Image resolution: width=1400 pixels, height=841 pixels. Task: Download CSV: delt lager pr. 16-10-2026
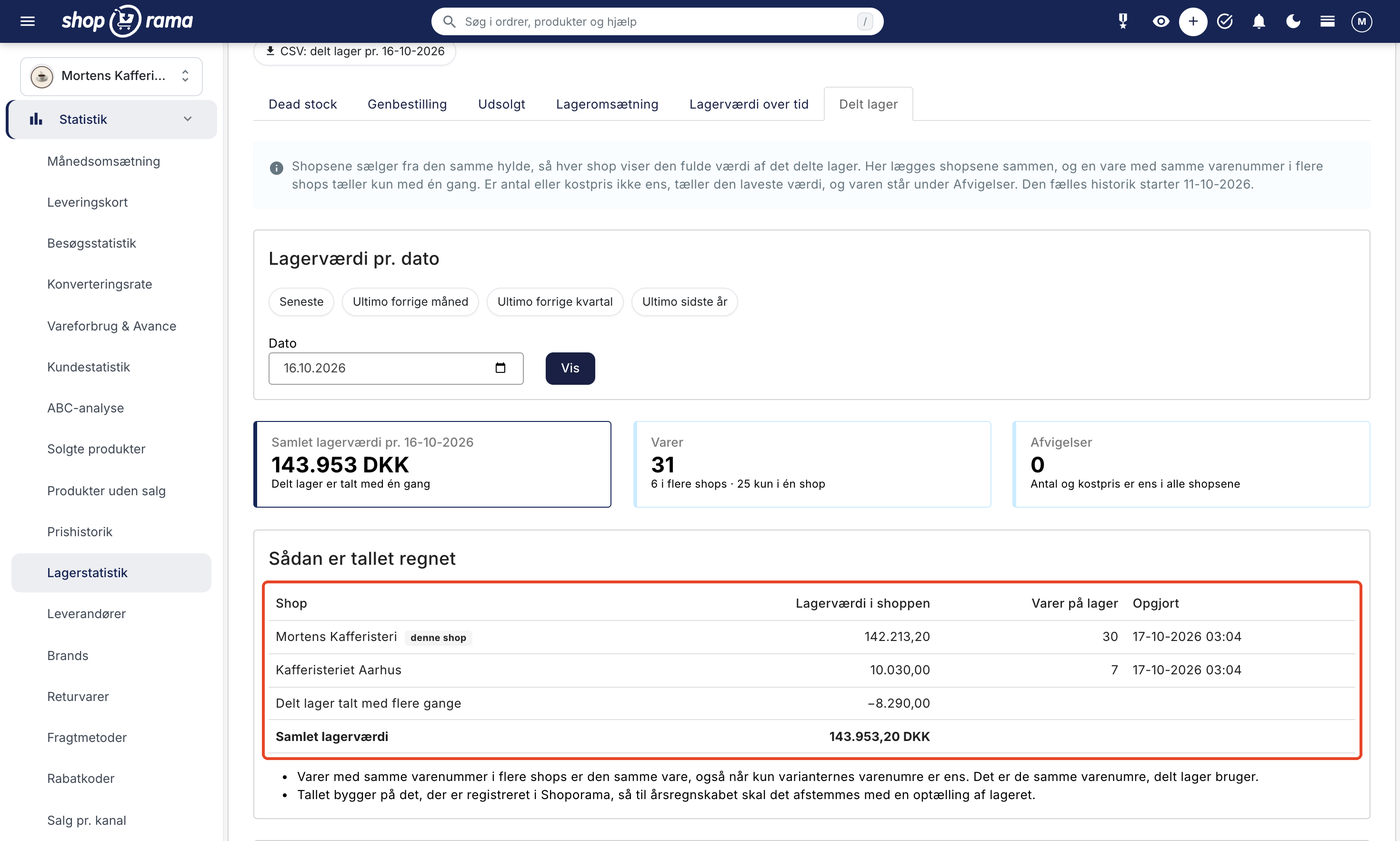pos(355,51)
